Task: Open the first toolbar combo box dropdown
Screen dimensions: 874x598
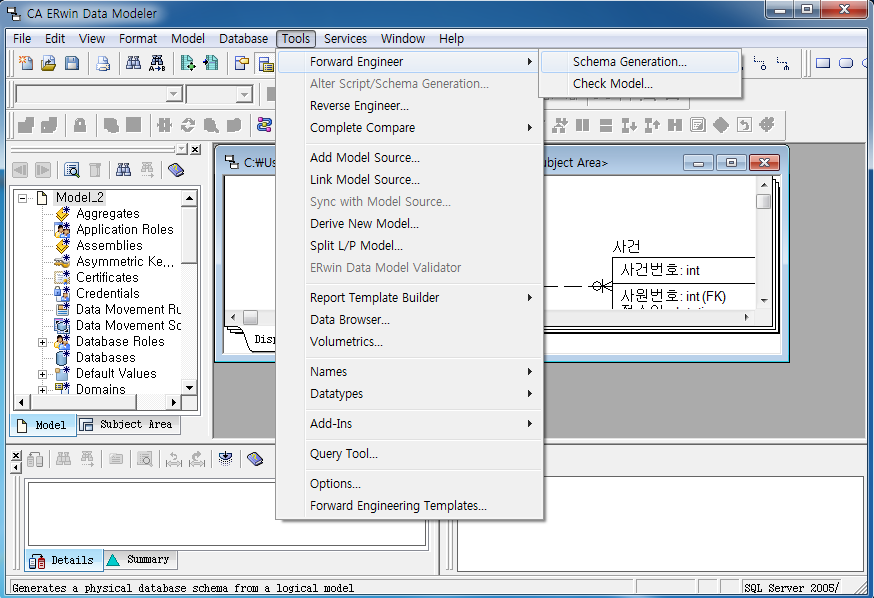Action: [x=174, y=94]
